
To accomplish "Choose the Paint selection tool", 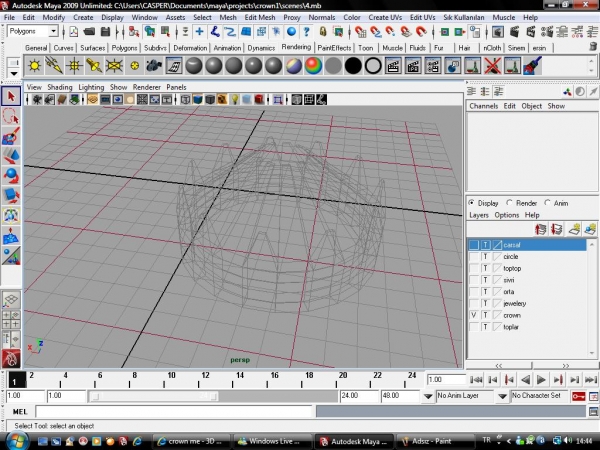I will [x=11, y=136].
